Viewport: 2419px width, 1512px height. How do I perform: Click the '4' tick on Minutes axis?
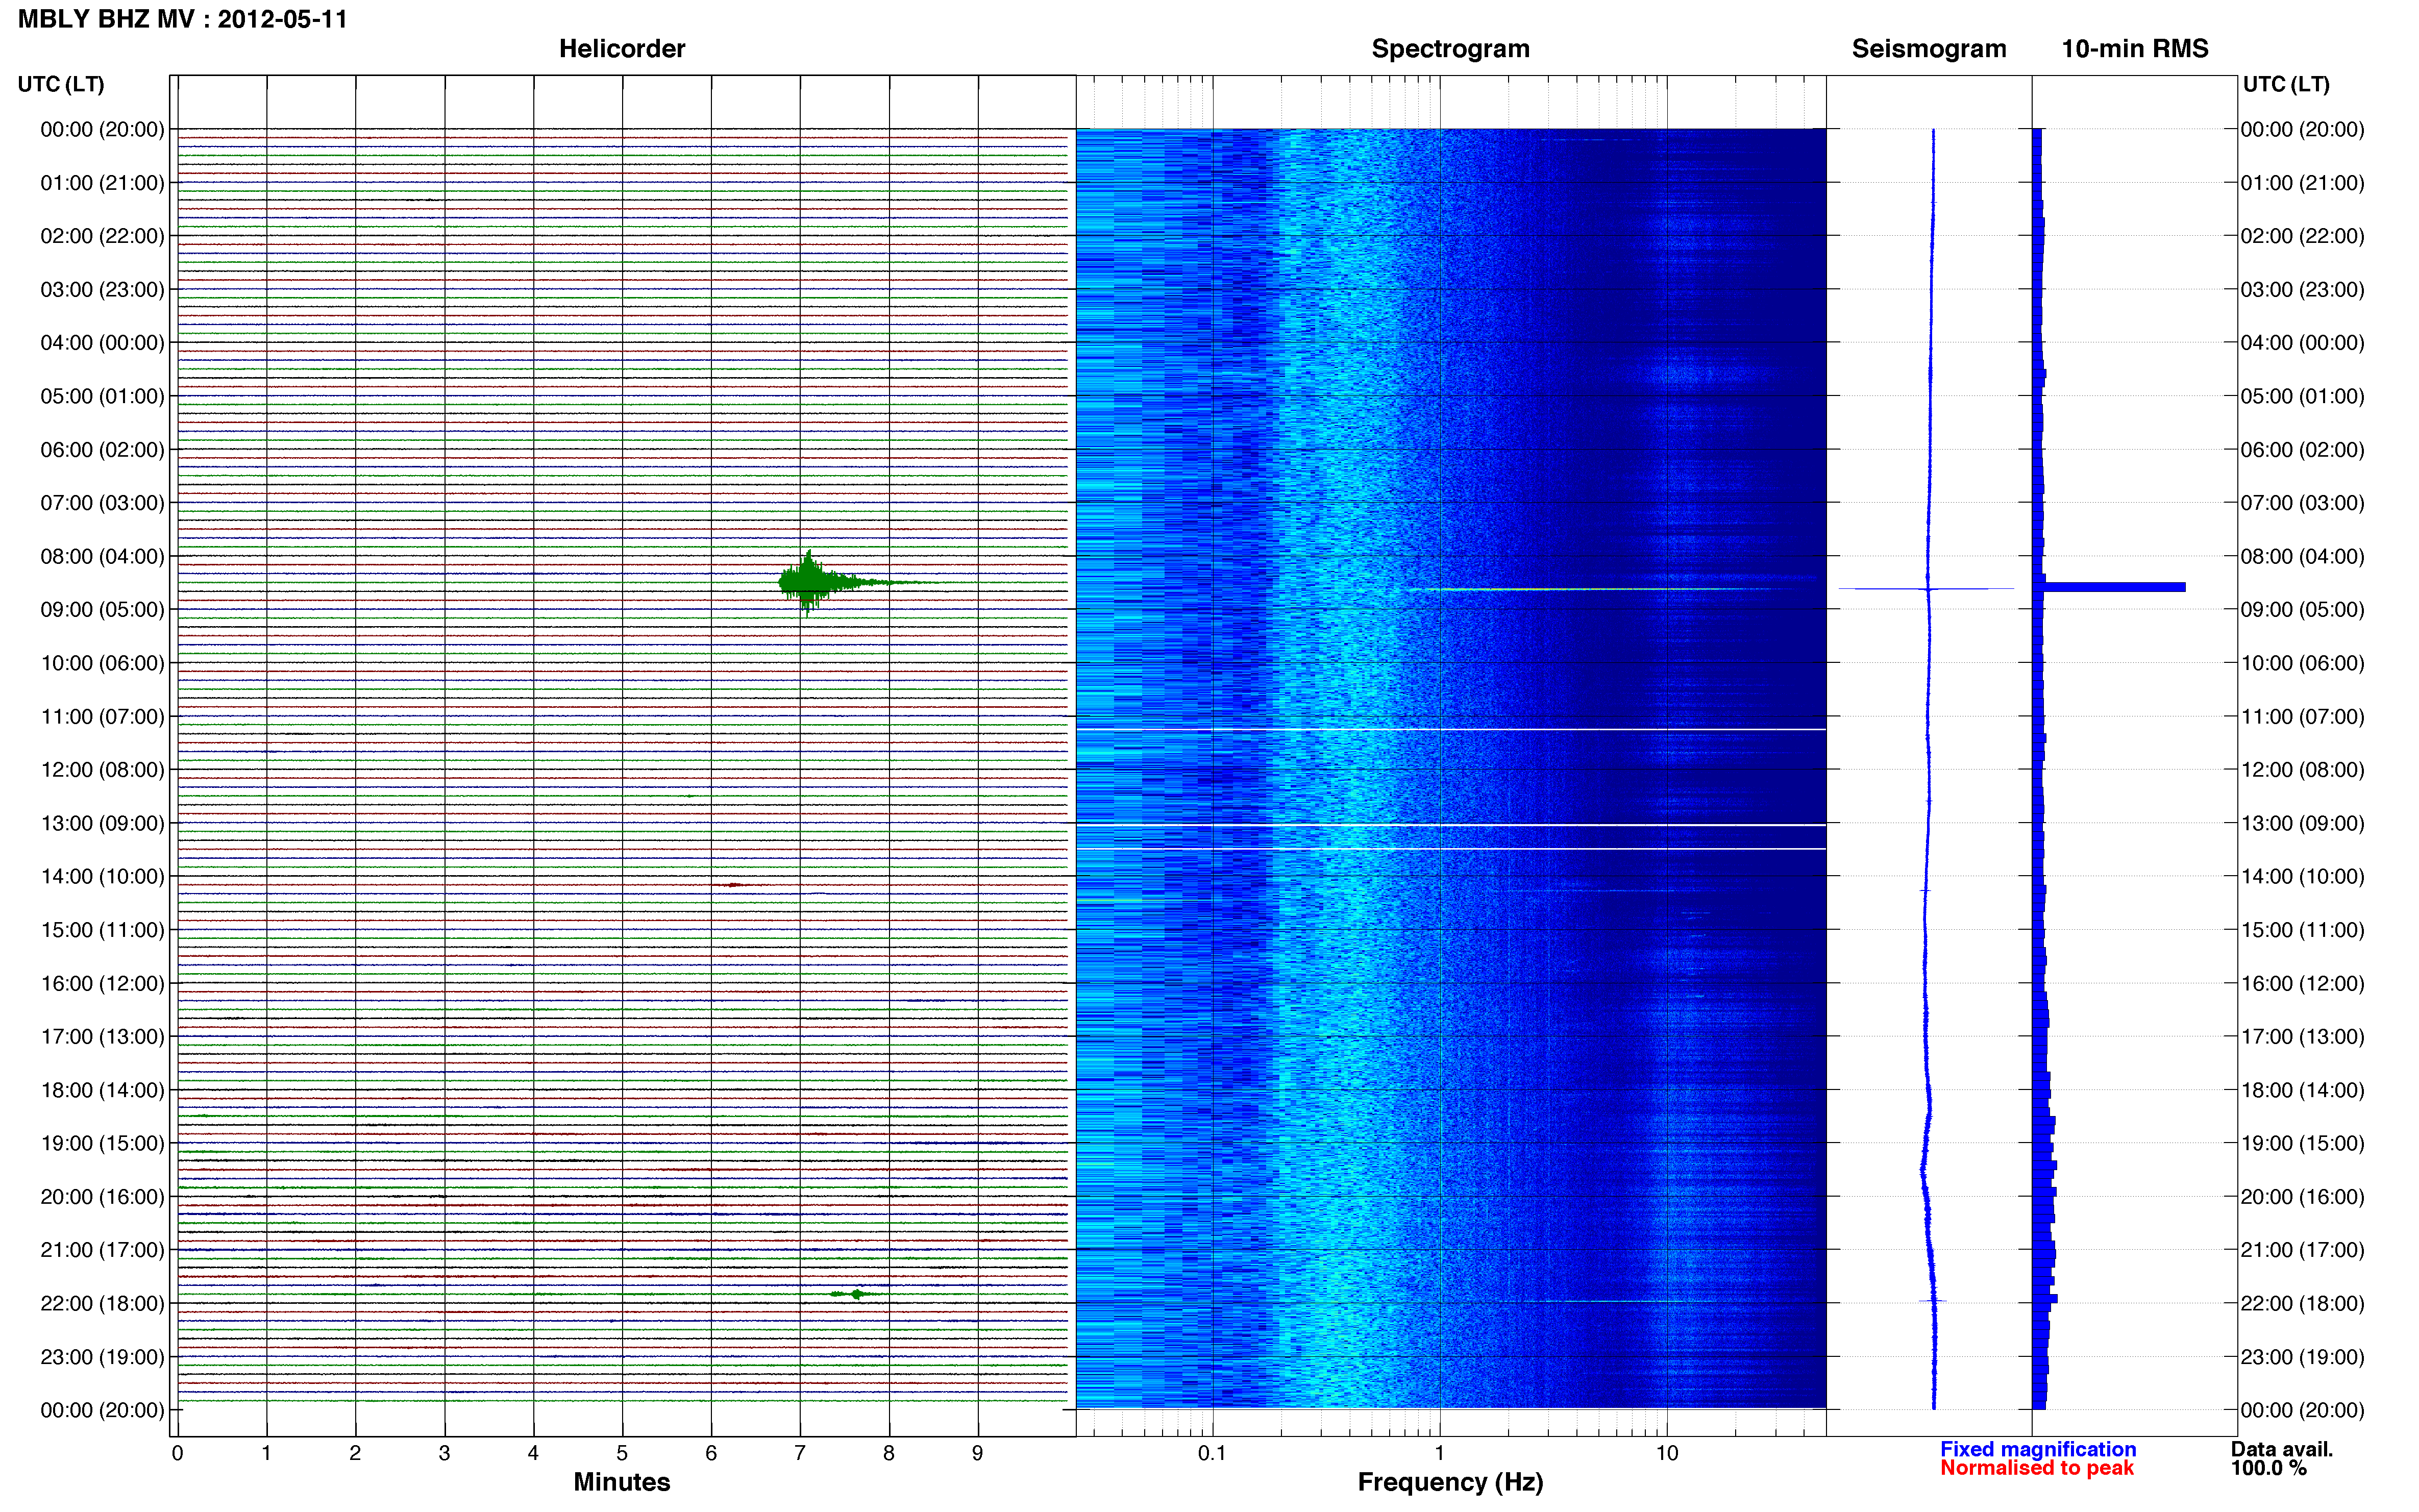(x=533, y=1454)
